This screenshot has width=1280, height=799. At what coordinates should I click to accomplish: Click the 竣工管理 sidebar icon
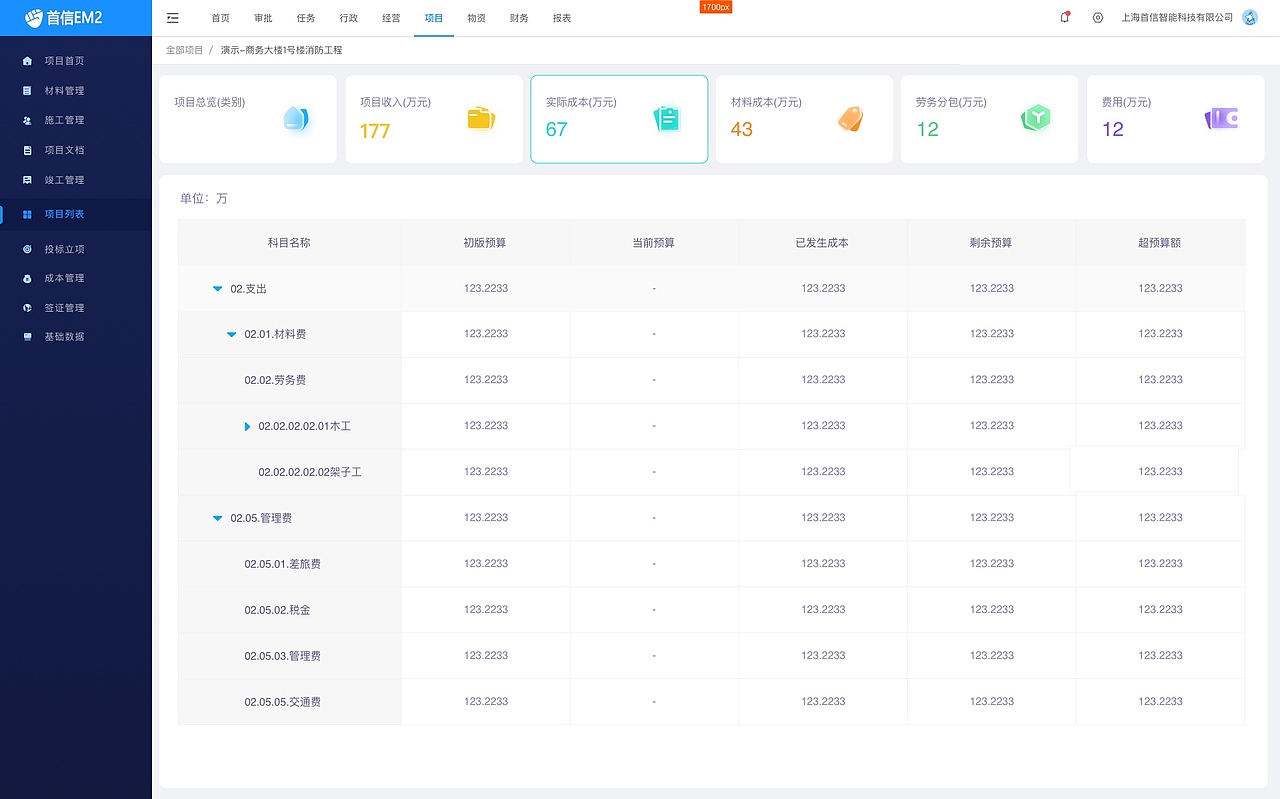click(x=27, y=181)
